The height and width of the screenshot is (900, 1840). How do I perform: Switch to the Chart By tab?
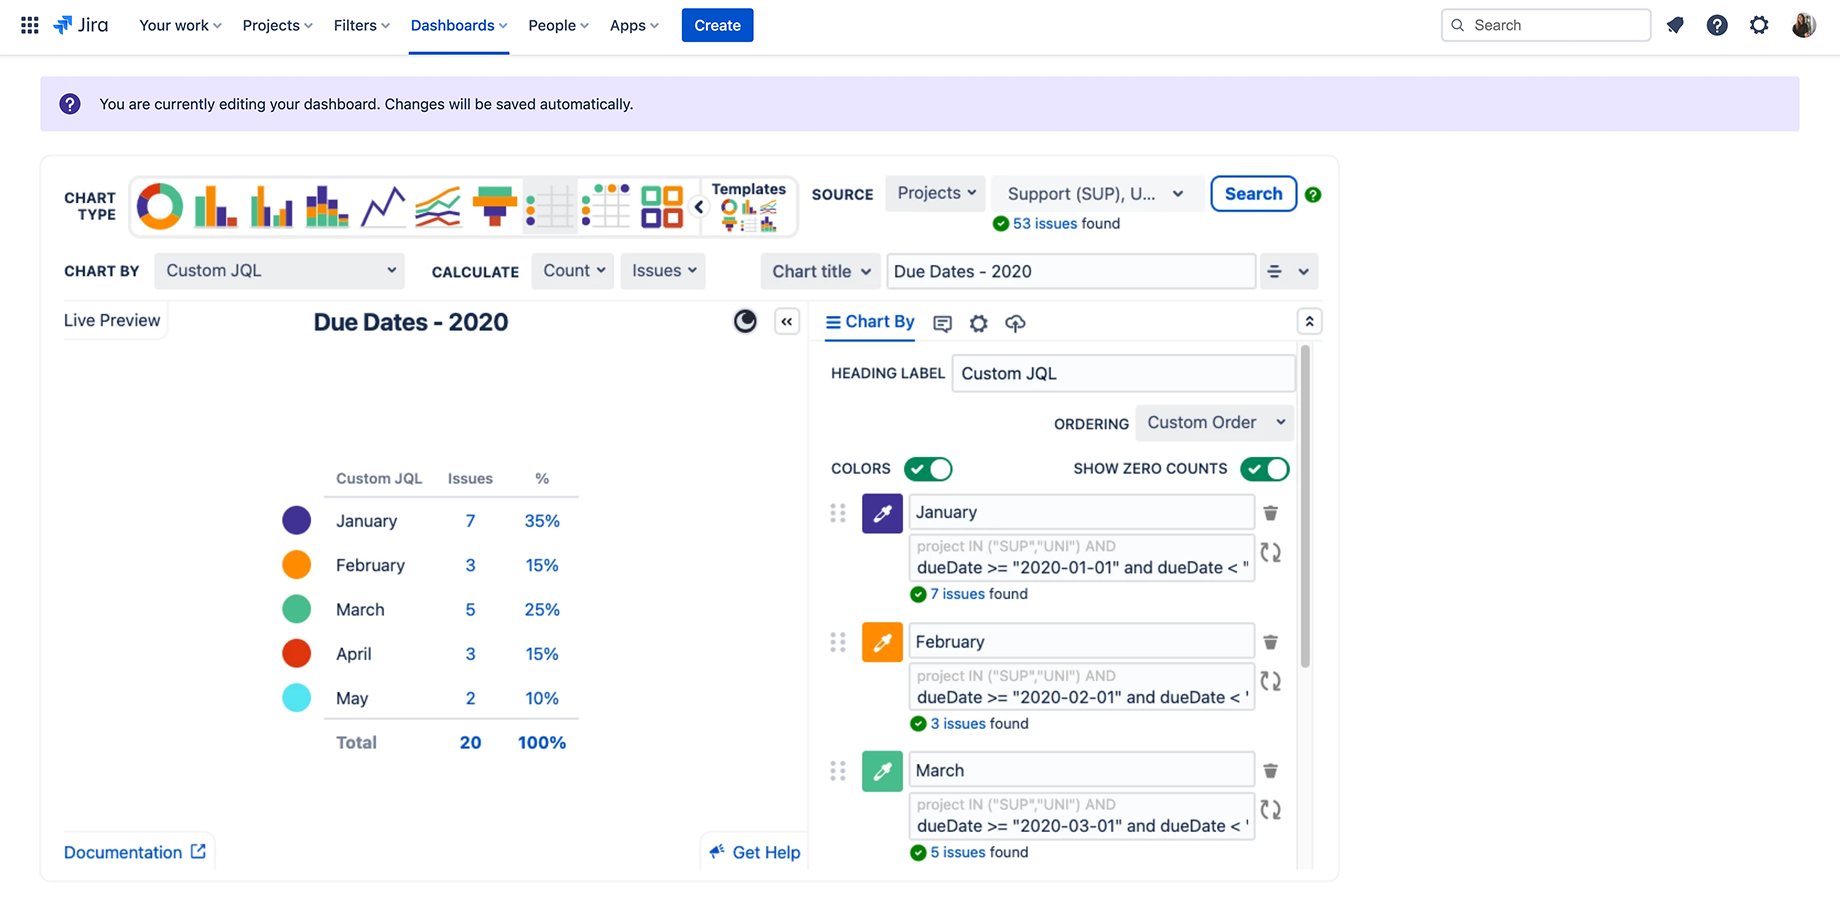point(869,322)
